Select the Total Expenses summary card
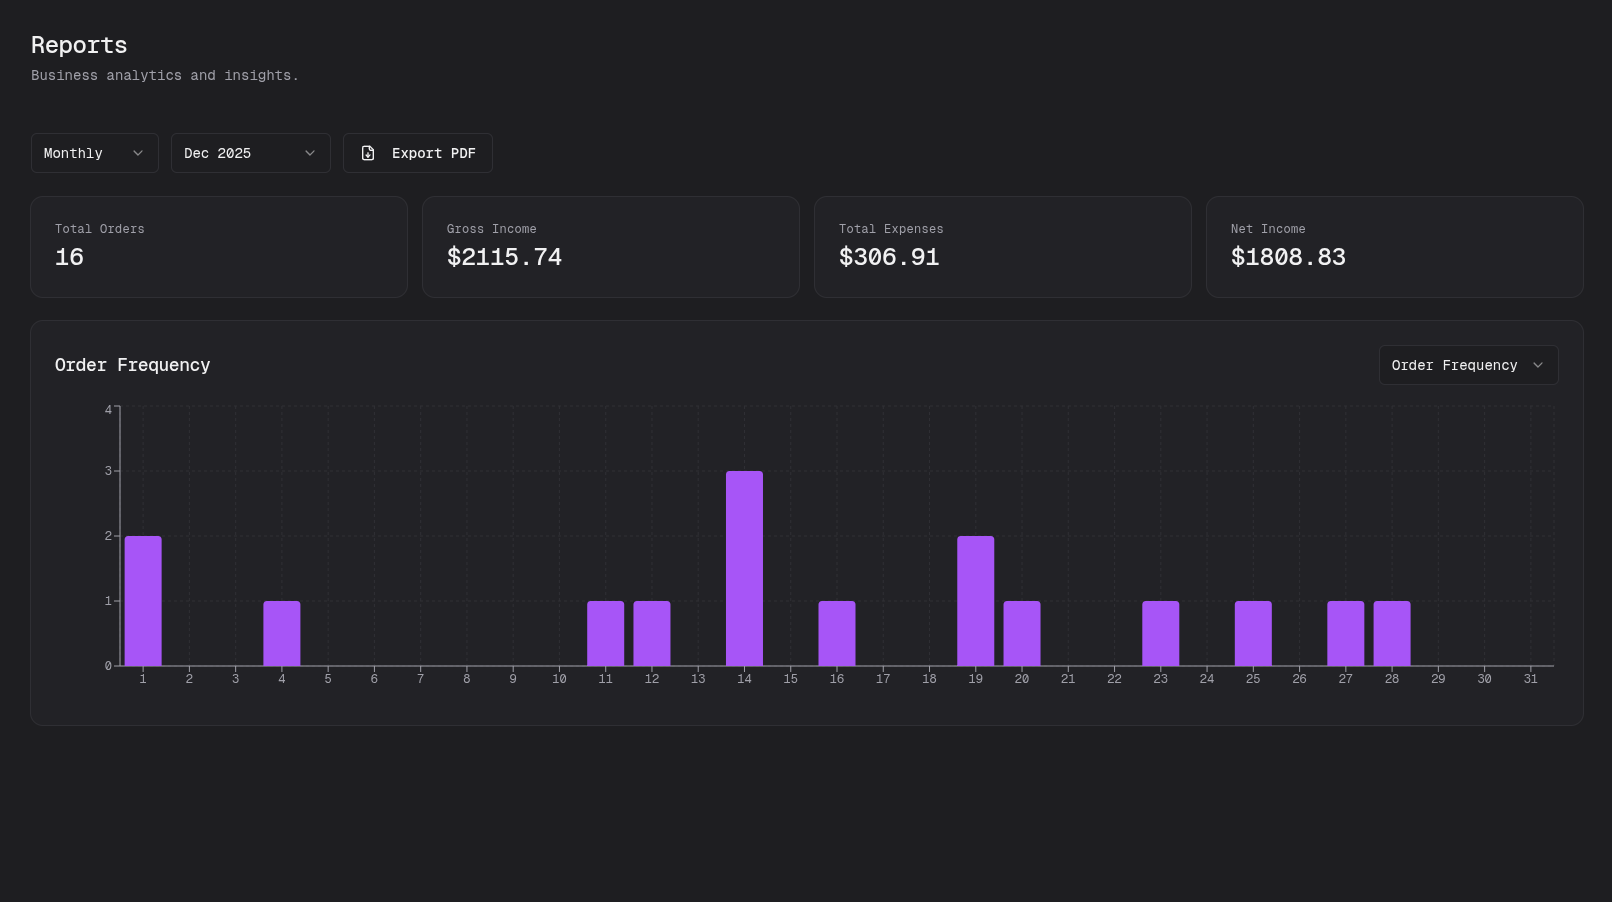 tap(1002, 246)
